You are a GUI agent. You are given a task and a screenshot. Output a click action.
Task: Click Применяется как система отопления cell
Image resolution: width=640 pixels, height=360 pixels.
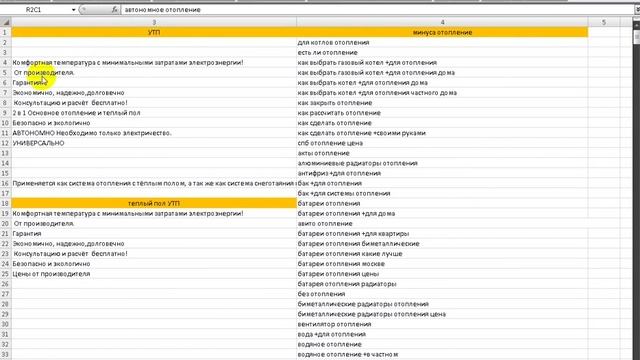154,183
